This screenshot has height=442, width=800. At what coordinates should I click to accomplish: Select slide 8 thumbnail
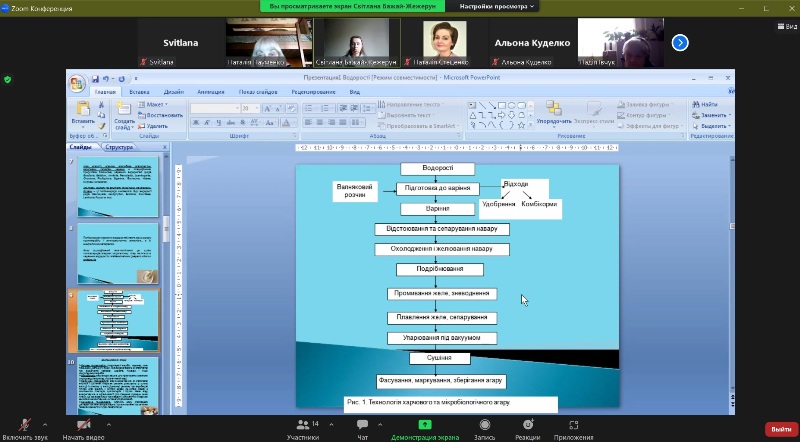pos(118,254)
